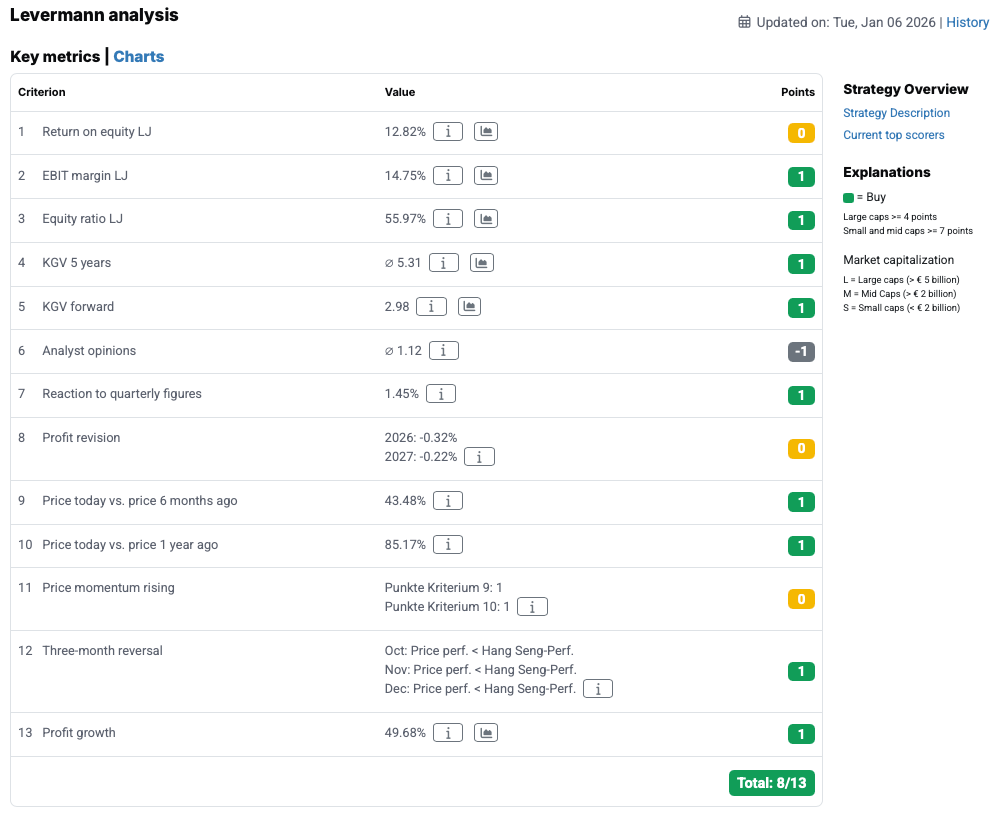
Task: View Current top scorers link
Action: coord(893,135)
